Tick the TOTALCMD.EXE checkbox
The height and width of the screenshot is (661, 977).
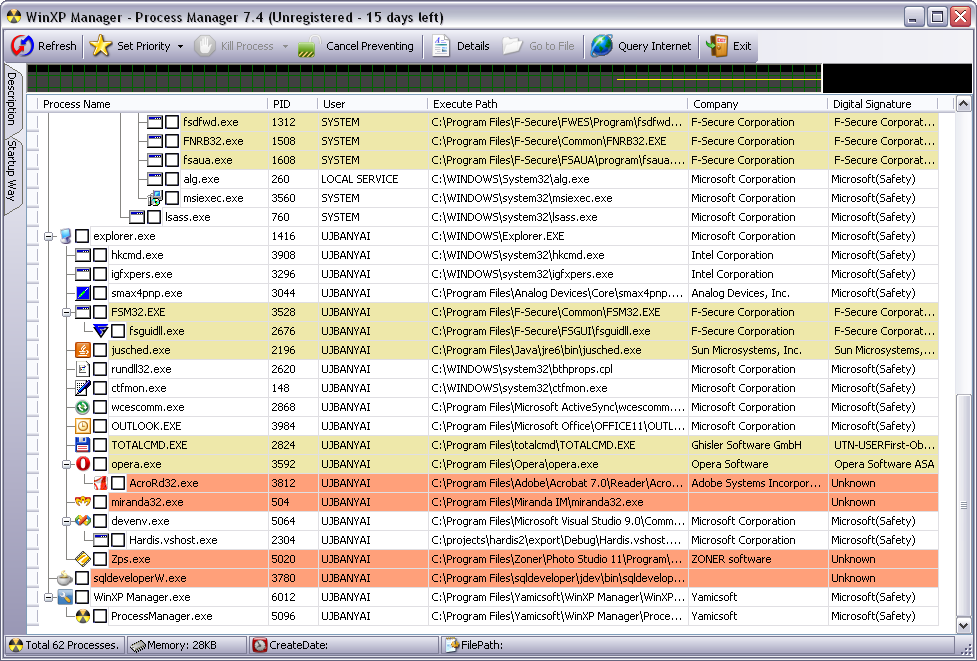coord(100,445)
